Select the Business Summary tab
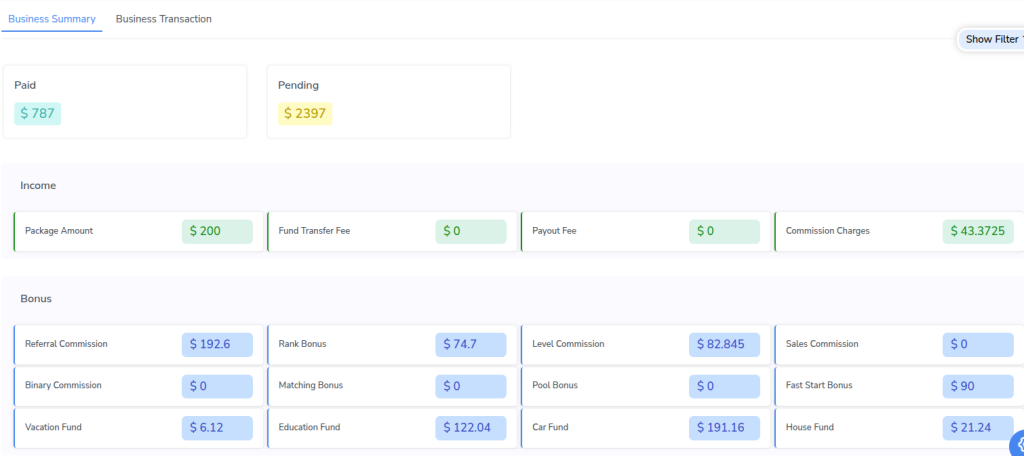 coord(52,19)
